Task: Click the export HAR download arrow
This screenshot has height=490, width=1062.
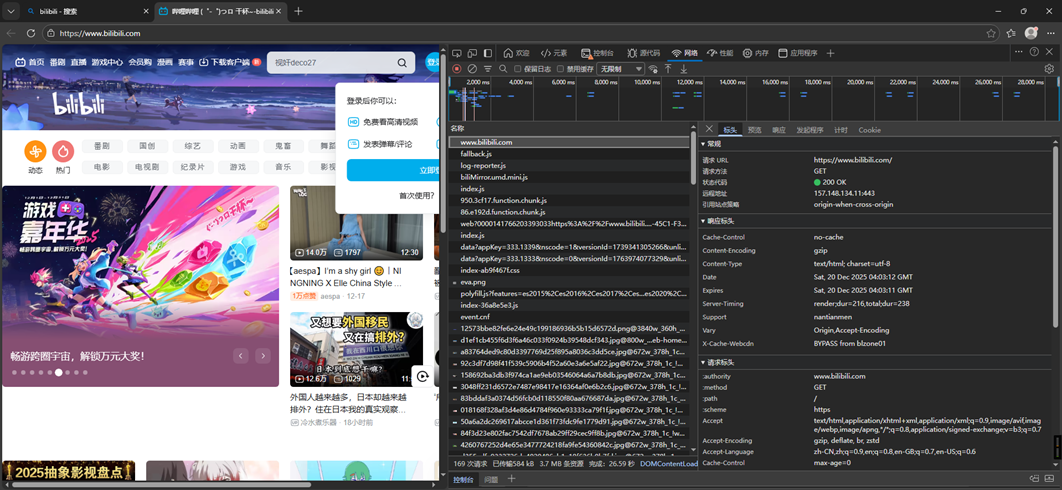Action: 684,69
